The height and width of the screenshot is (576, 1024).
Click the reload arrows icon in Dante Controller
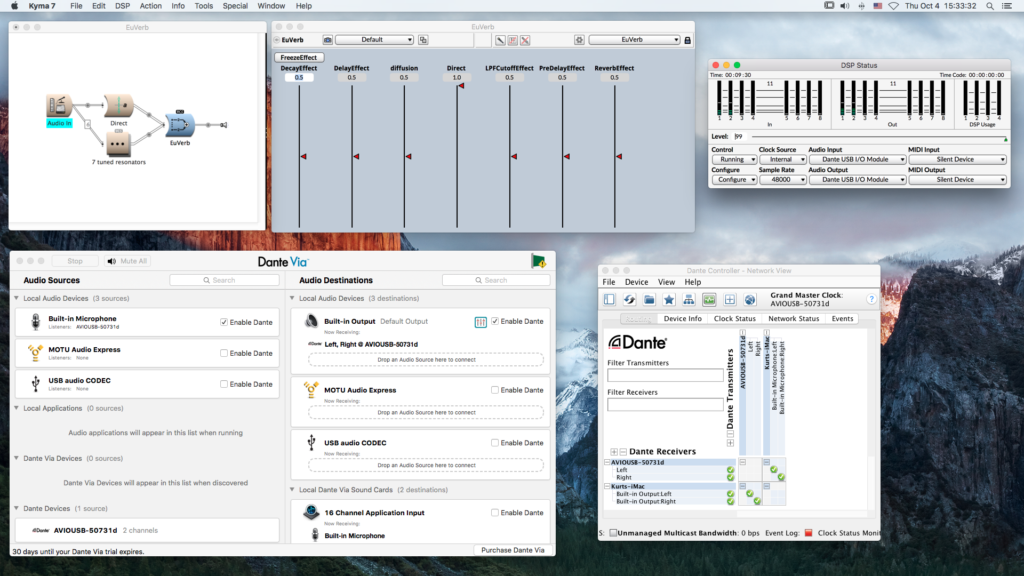629,299
